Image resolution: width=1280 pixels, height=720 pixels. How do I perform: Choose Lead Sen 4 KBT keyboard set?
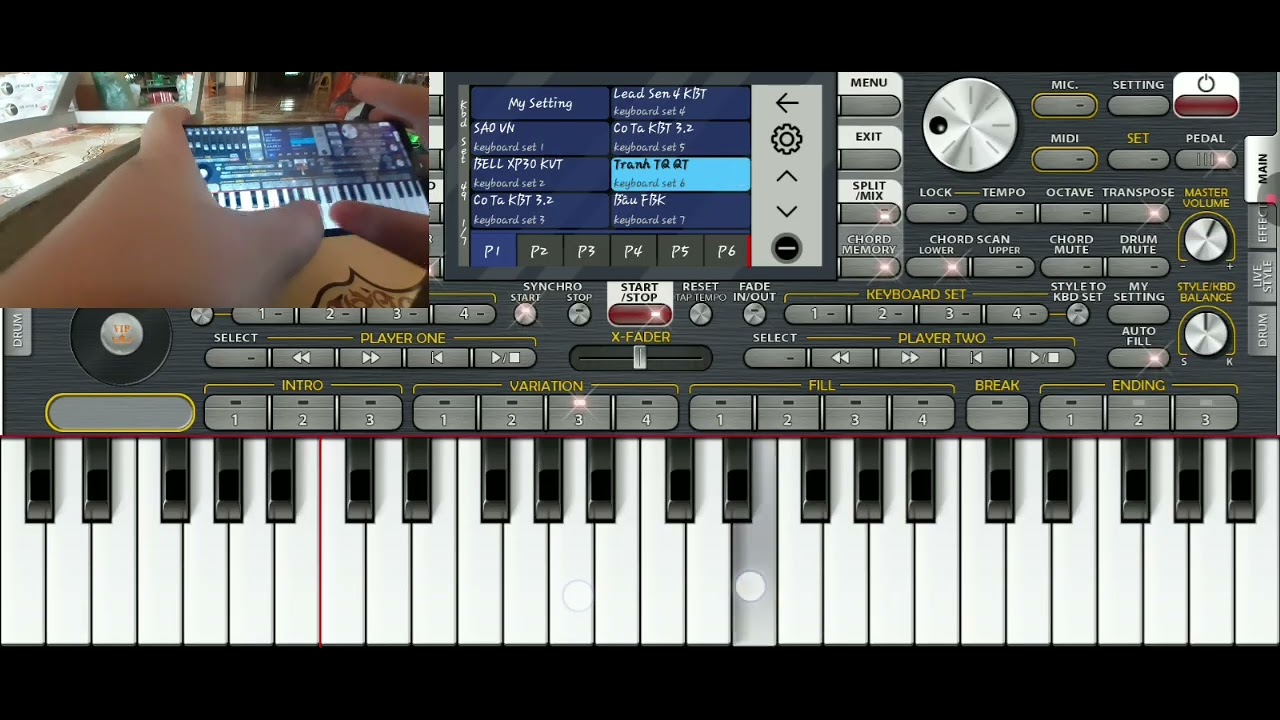pos(680,102)
